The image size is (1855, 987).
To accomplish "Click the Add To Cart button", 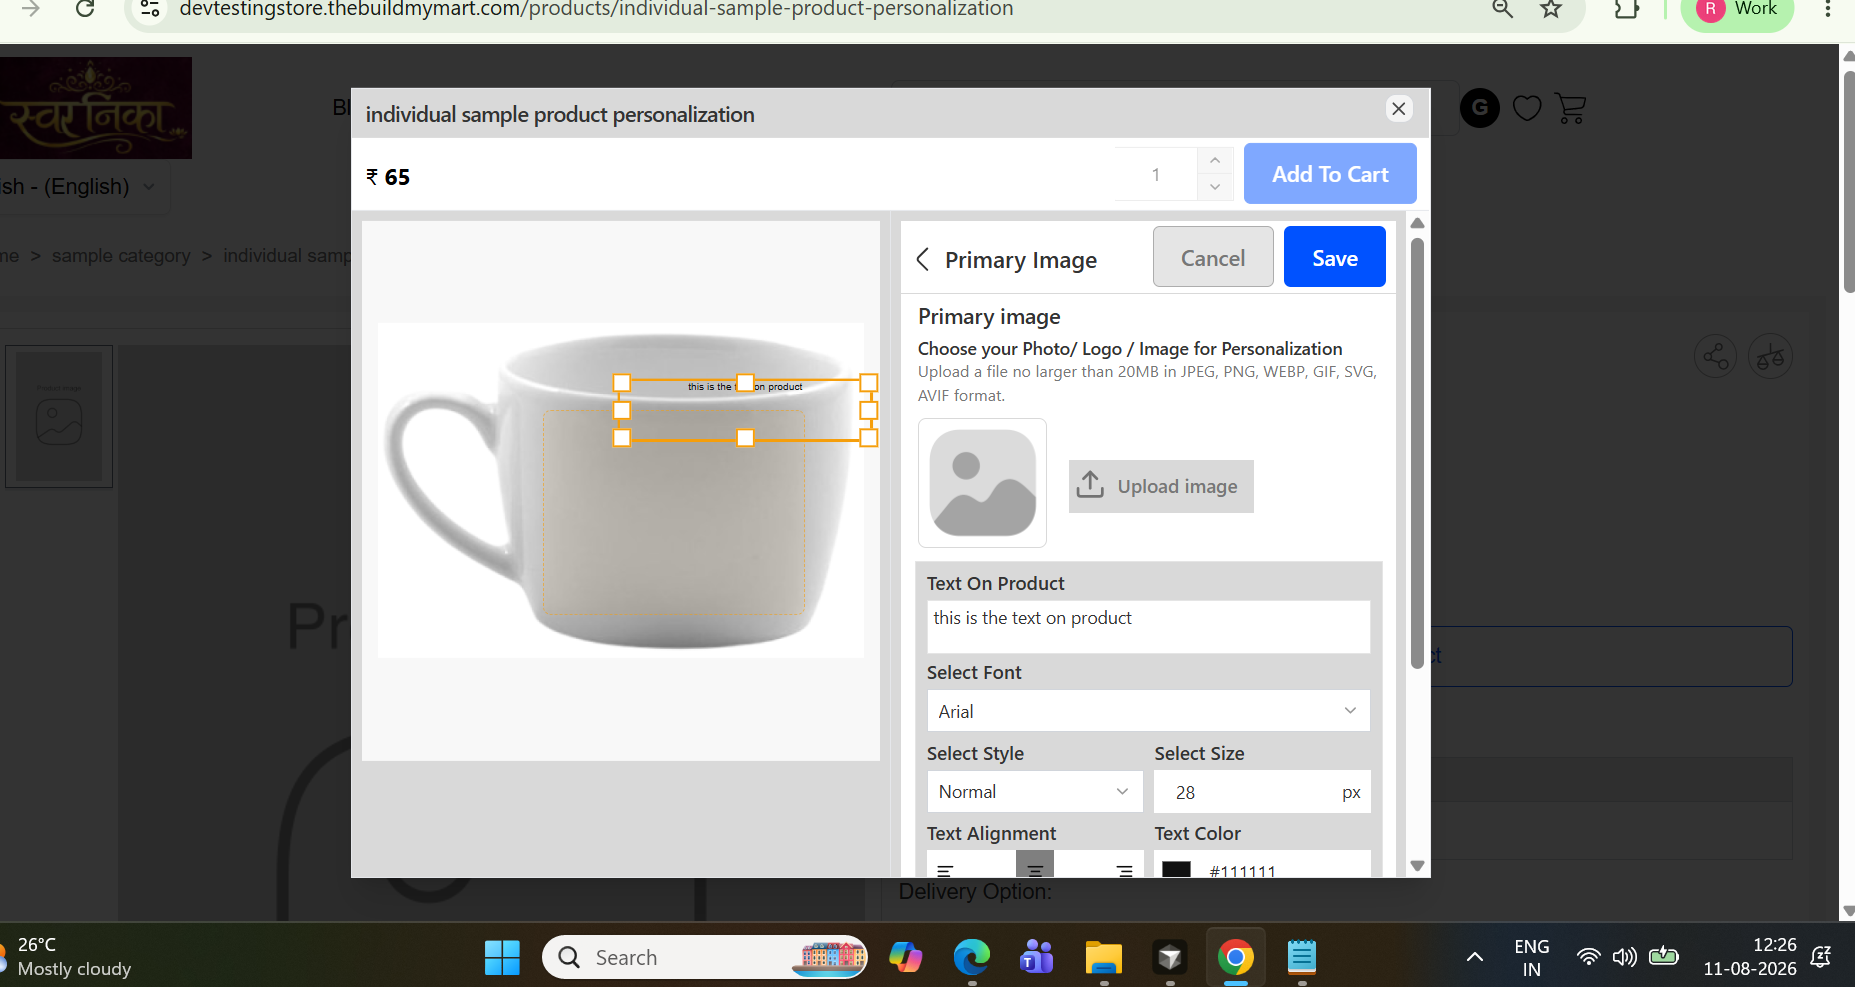I will pyautogui.click(x=1330, y=174).
